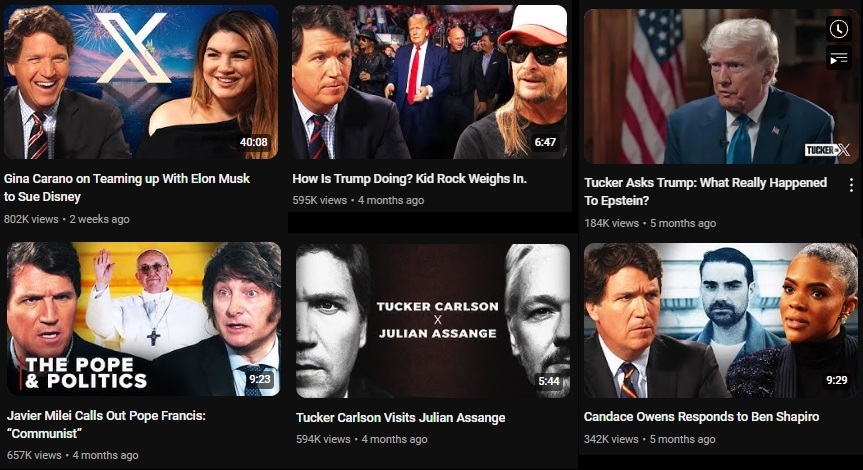Open the Trump Epstein interview thumbnail

[x=720, y=86]
